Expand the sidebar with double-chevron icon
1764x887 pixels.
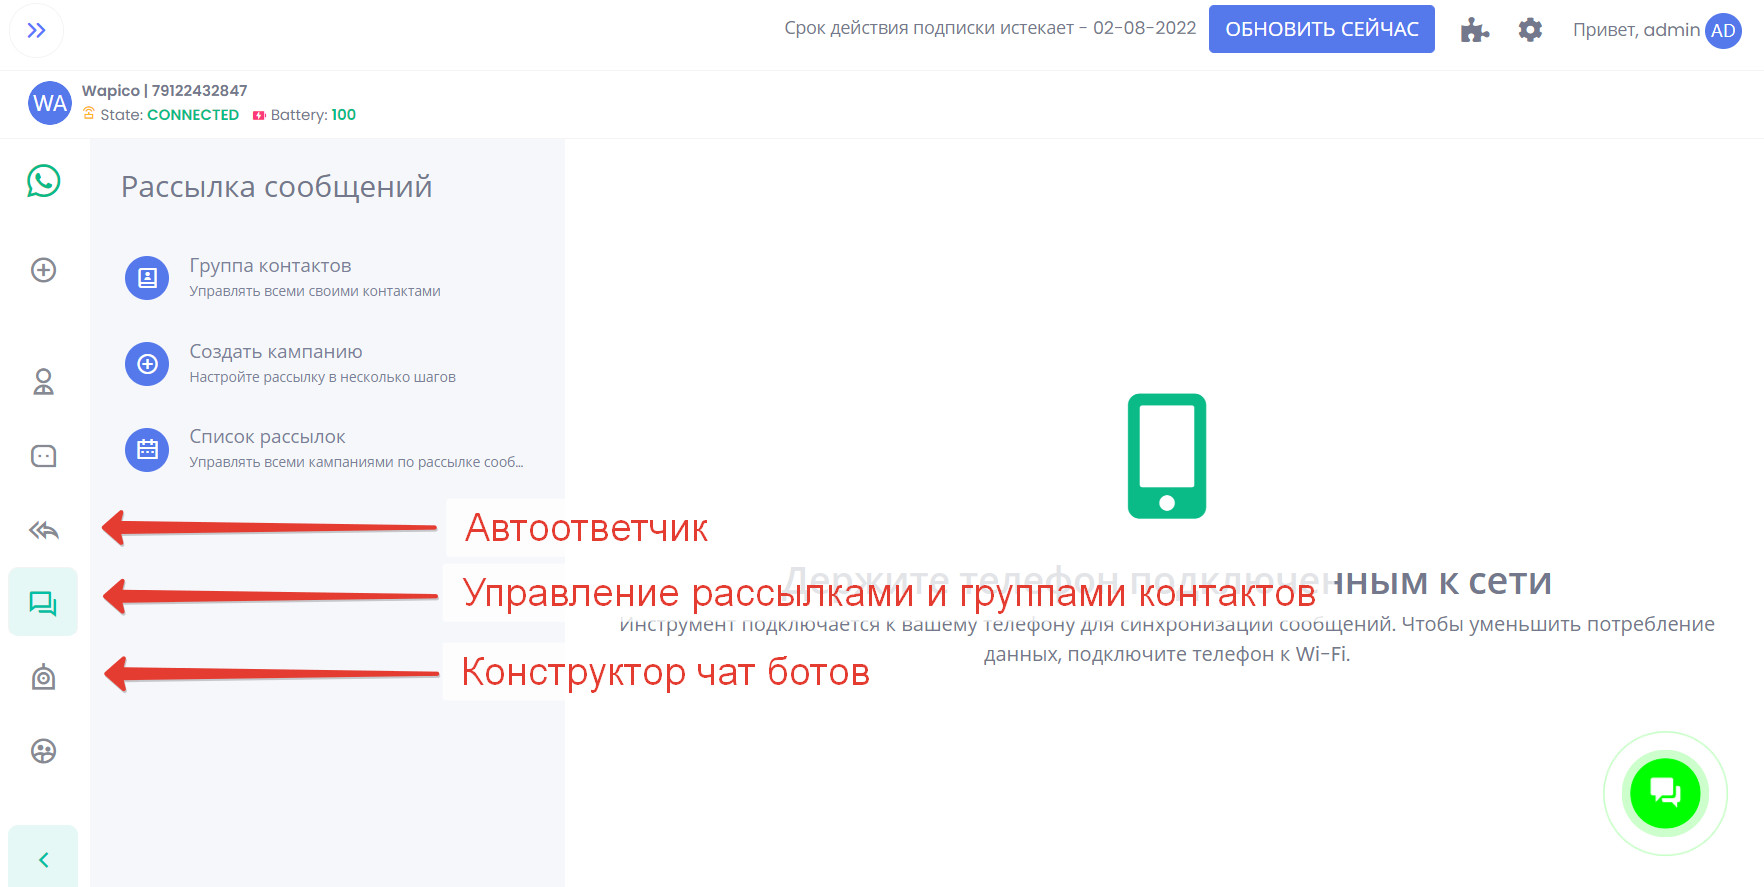[36, 31]
